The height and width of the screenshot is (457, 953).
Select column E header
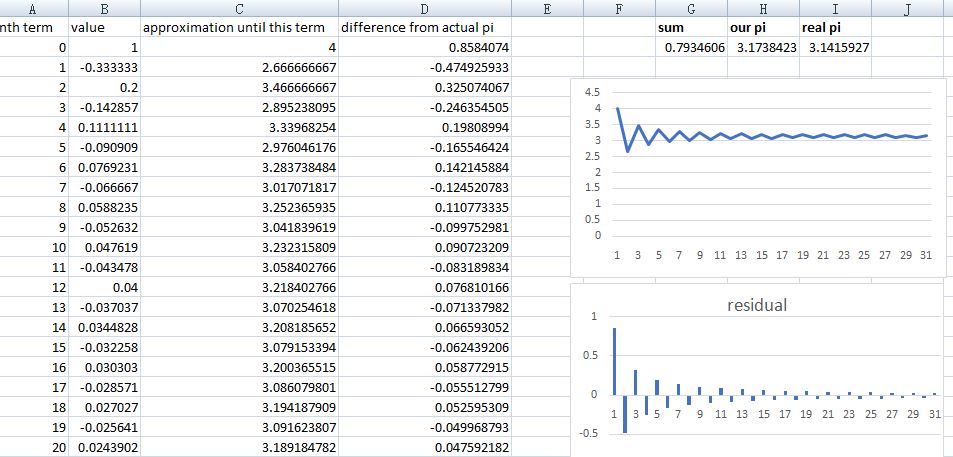(x=546, y=9)
